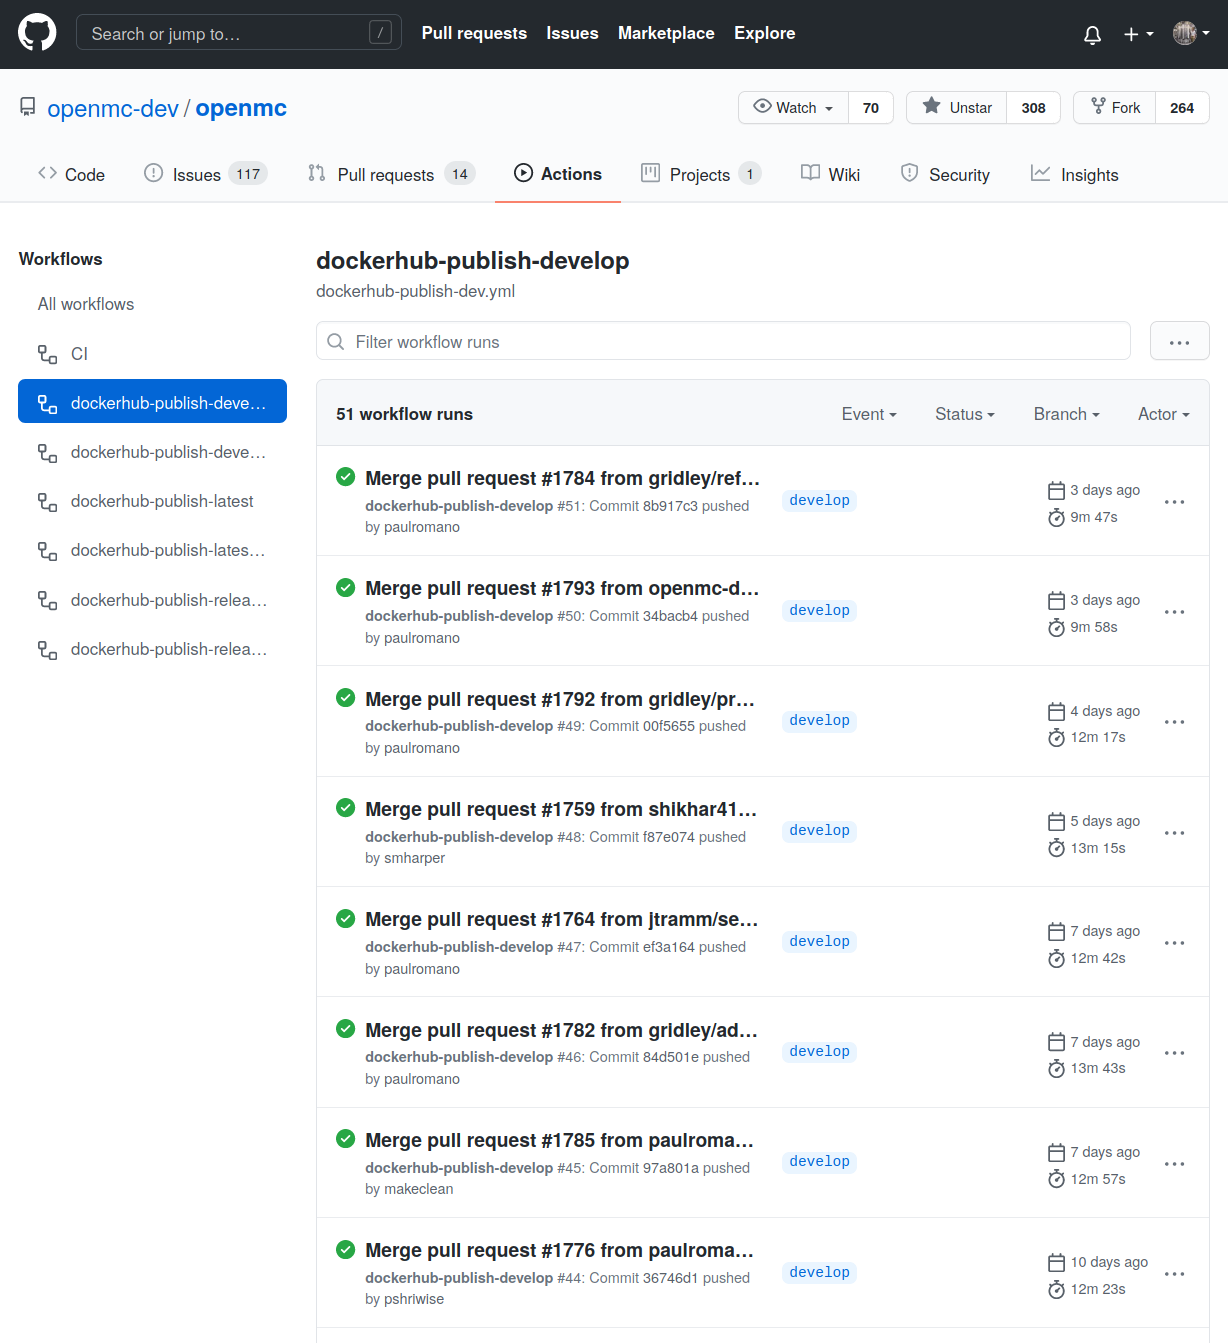
Task: Switch to the Code tab
Action: (x=71, y=174)
